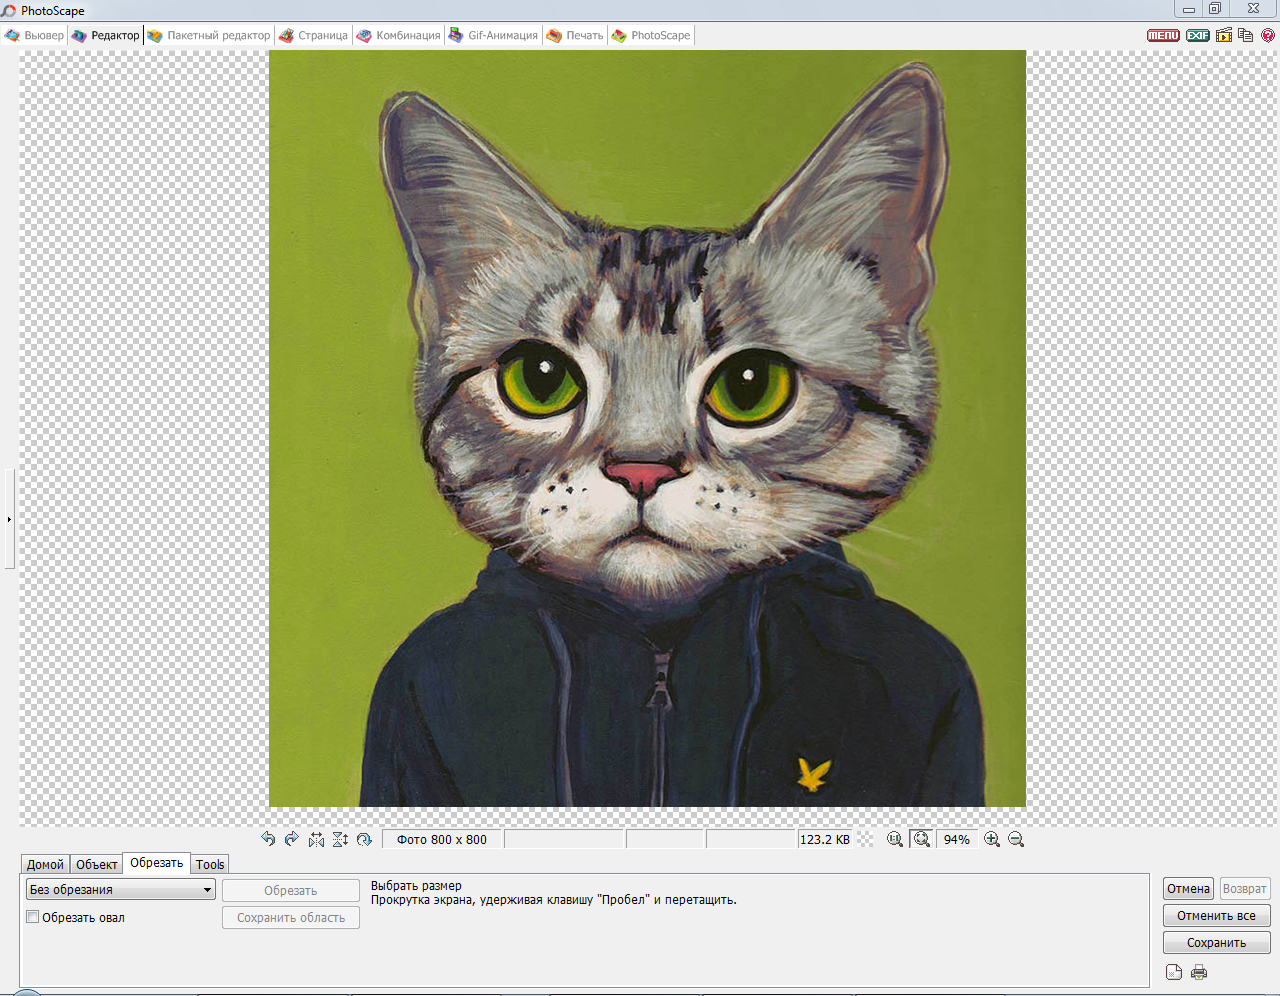
Task: Click the copy pages icon
Action: pos(1245,35)
